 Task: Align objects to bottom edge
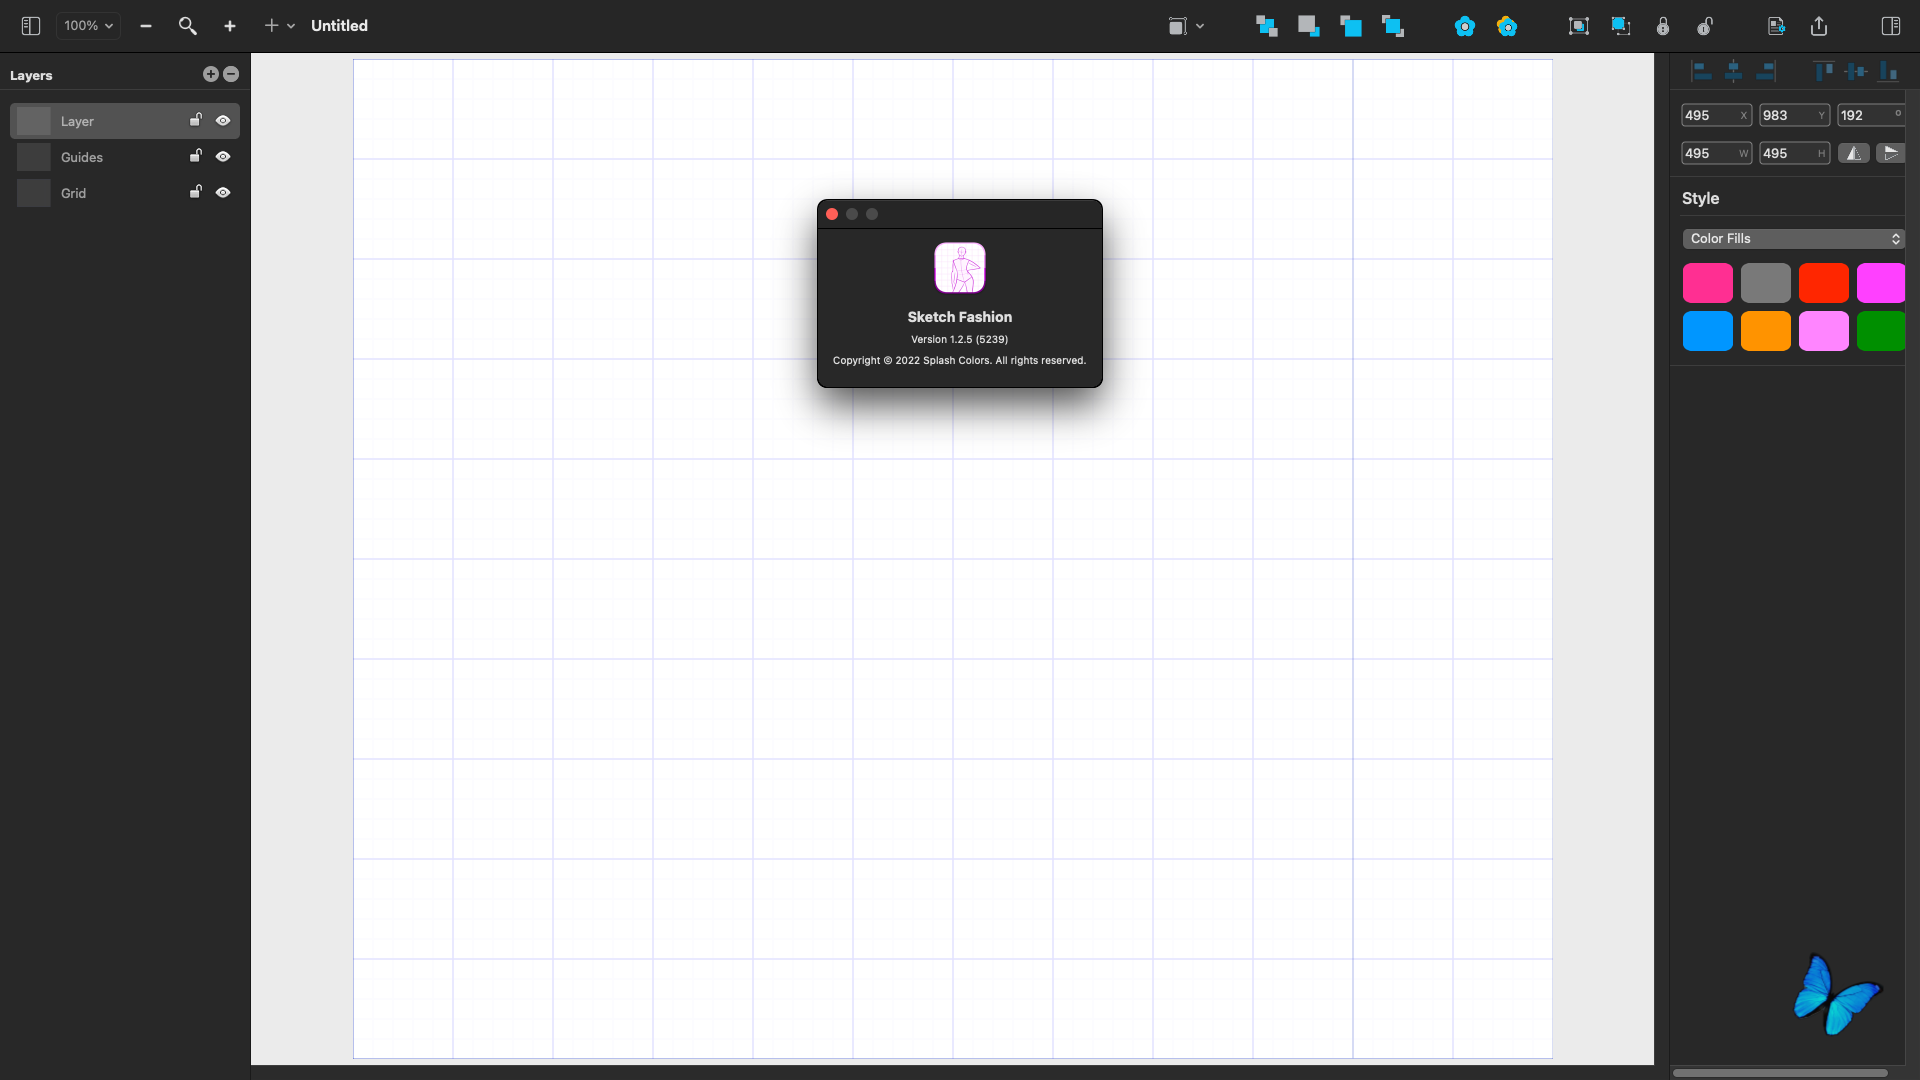(x=1888, y=71)
